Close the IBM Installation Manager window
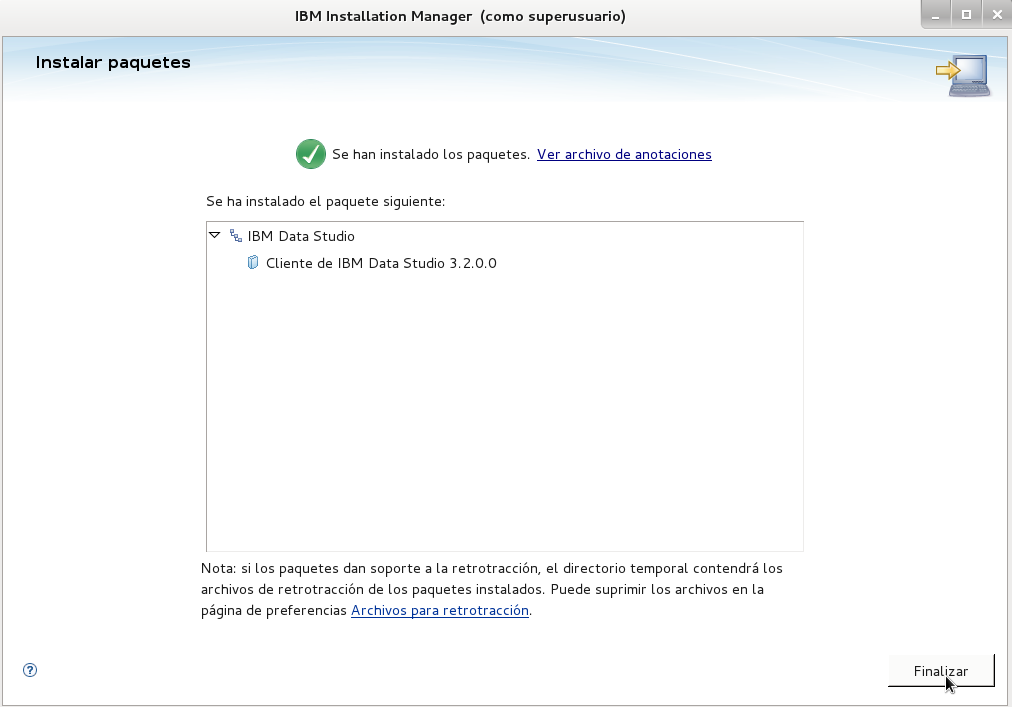Viewport: 1012px width, 707px height. click(x=997, y=15)
